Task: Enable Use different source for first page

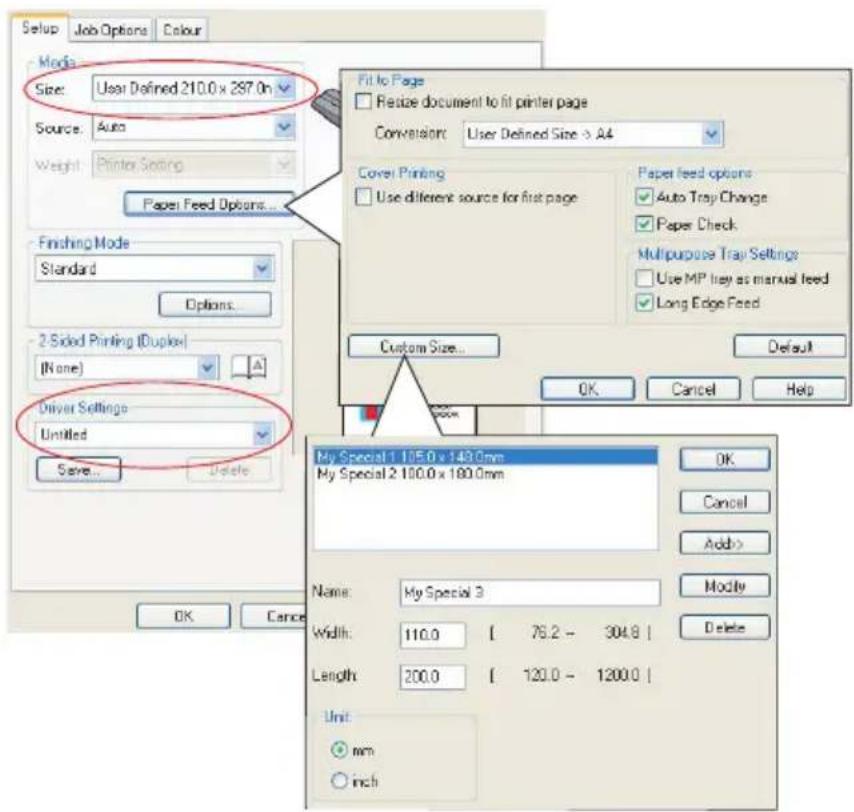Action: (x=363, y=197)
